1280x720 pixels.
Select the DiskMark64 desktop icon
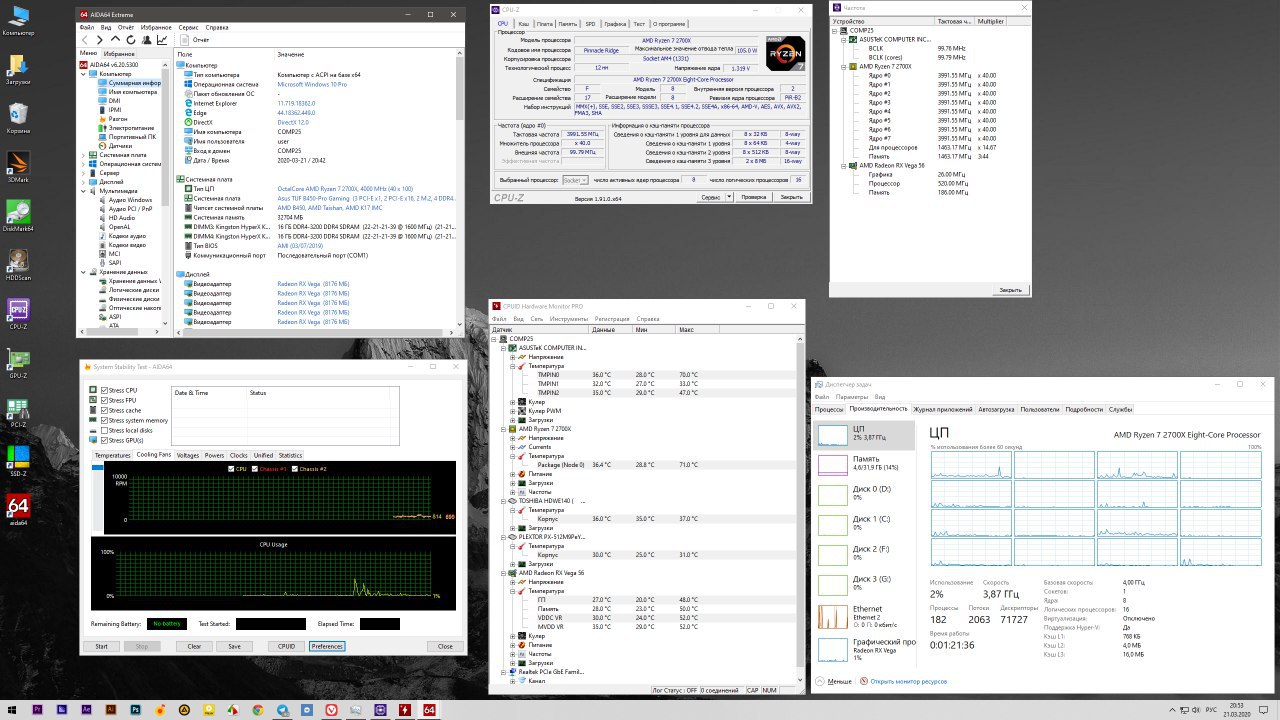[x=18, y=215]
